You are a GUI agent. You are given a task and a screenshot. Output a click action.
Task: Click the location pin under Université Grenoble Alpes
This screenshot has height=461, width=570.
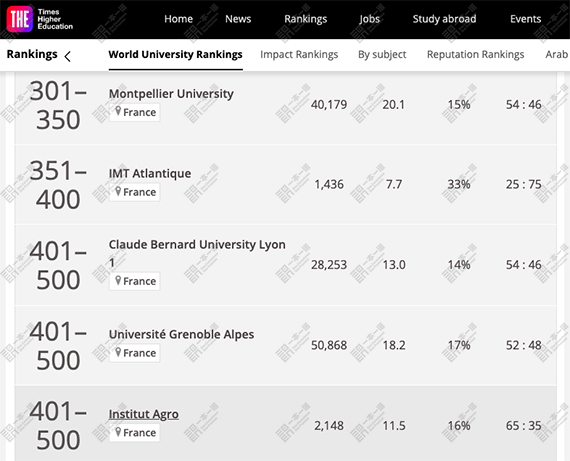[x=118, y=352]
